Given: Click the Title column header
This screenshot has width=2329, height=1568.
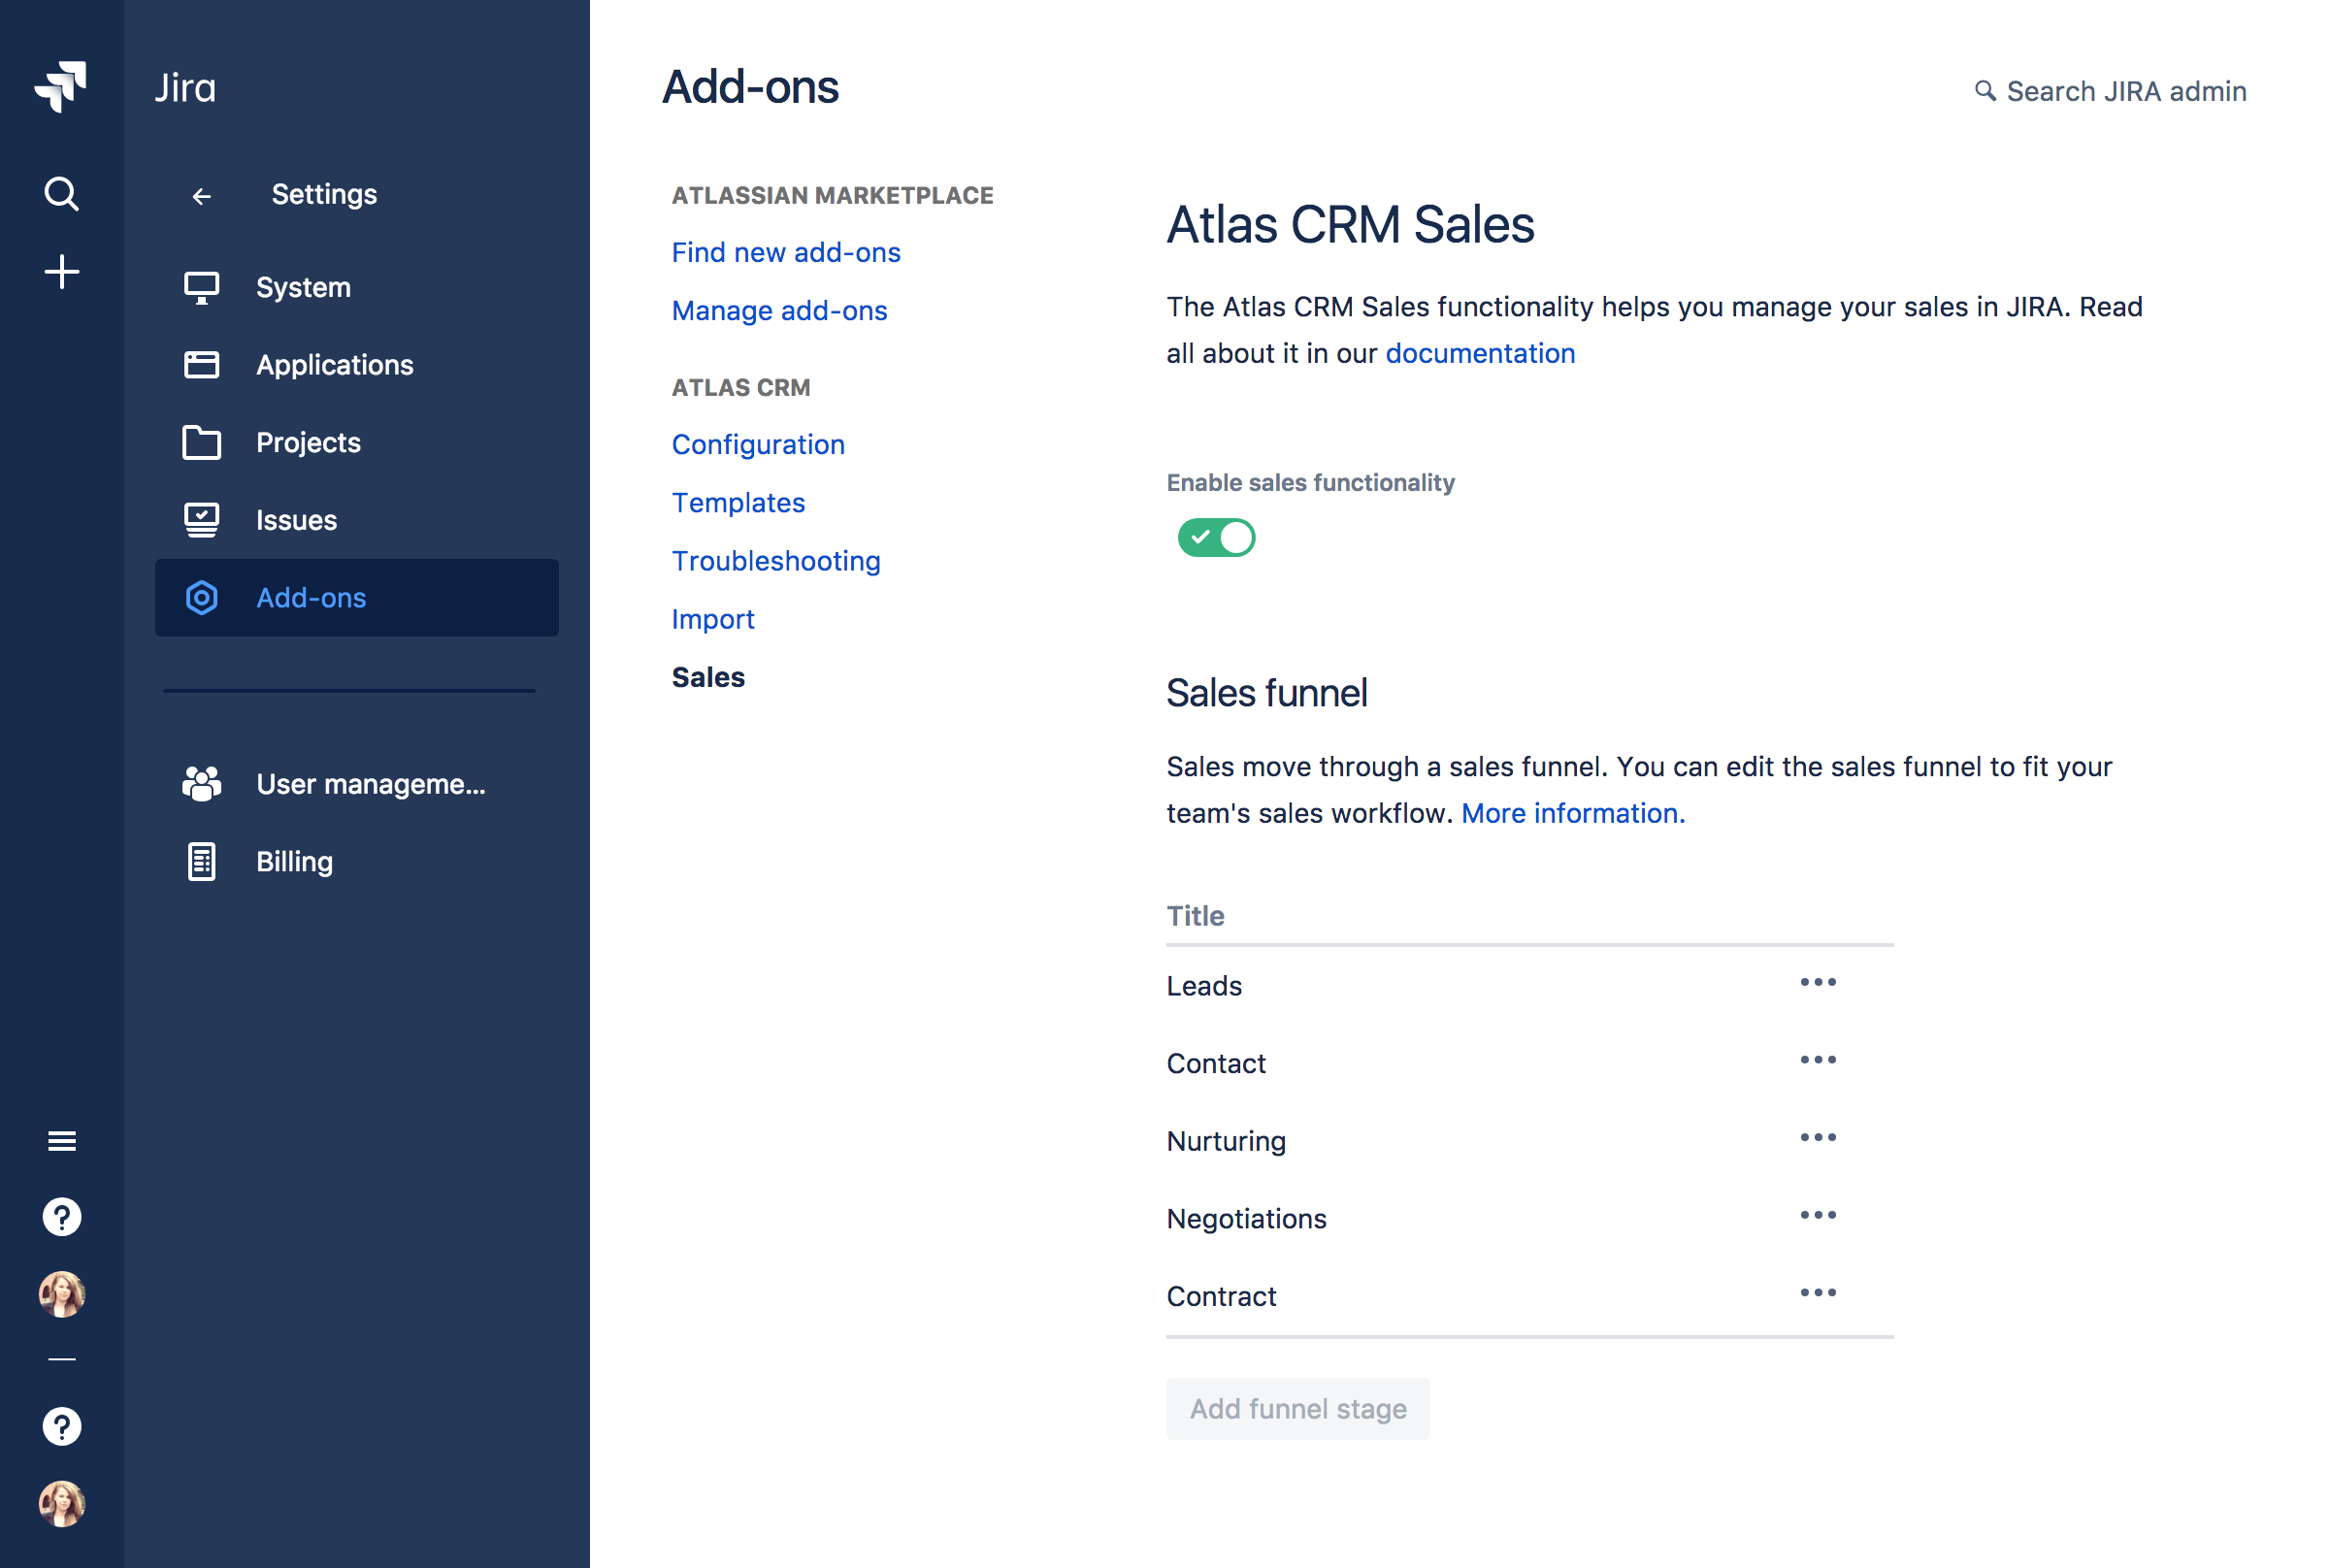Looking at the screenshot, I should click(x=1195, y=916).
